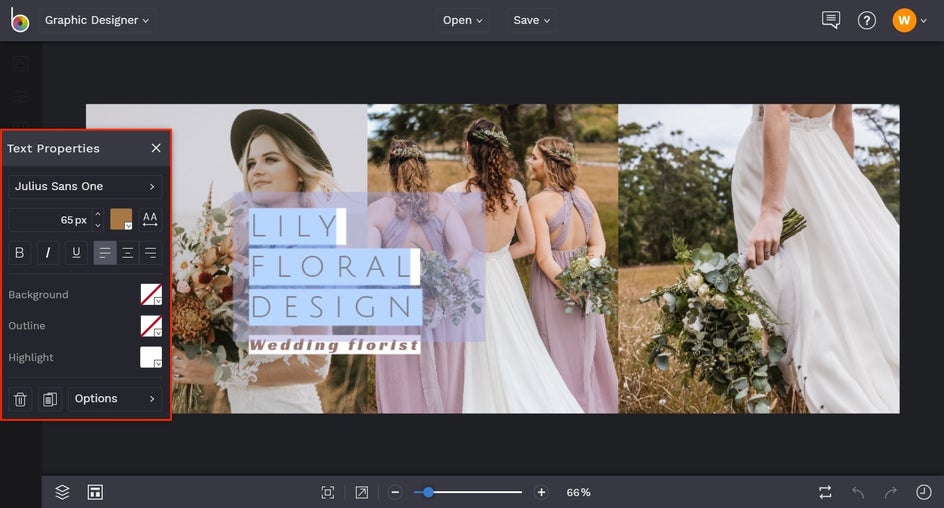This screenshot has height=508, width=944.
Task: Click the zoom slider handle
Action: coord(428,492)
